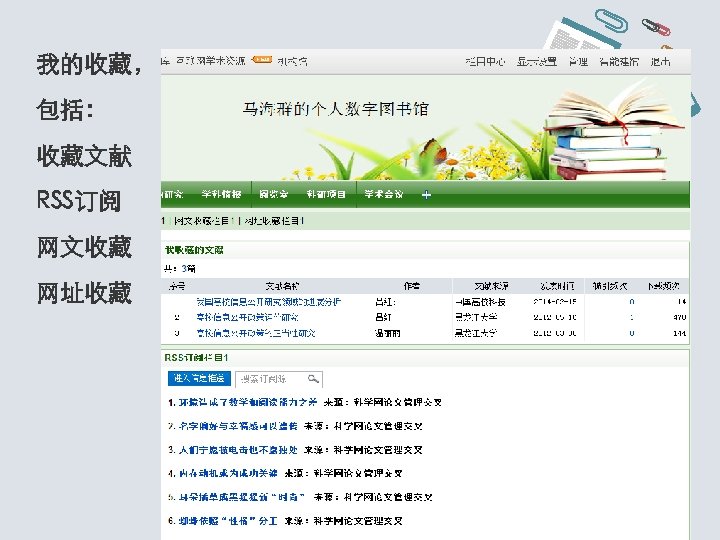720x540 pixels.
Task: Select the 科研项目 navigation tab
Action: 326,194
